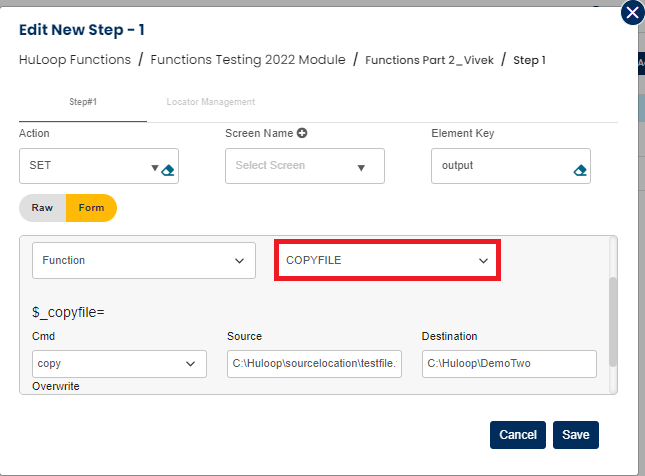Image resolution: width=645 pixels, height=476 pixels.
Task: Click the Save button
Action: [x=575, y=435]
